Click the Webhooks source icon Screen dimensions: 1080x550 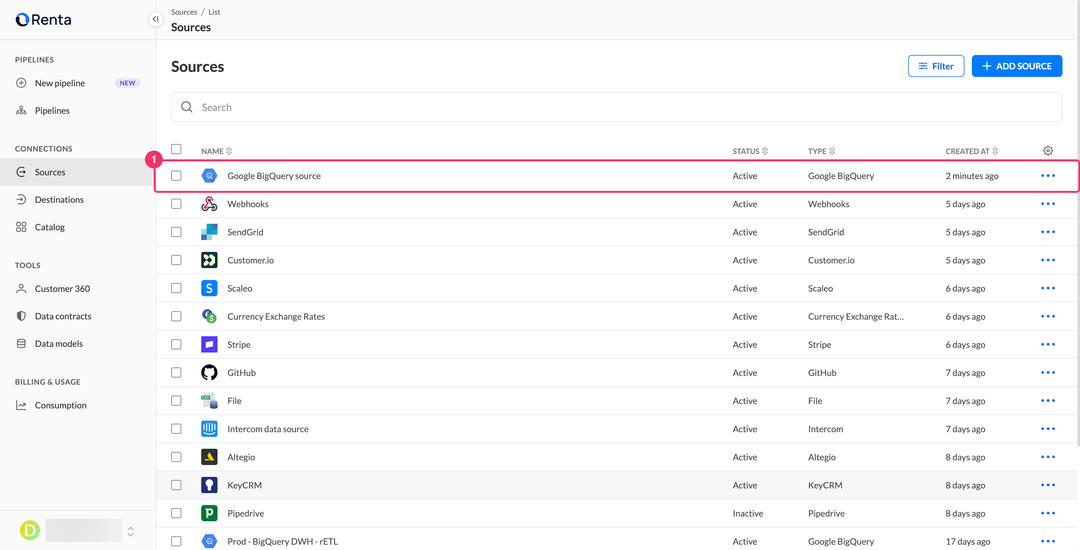tap(209, 204)
